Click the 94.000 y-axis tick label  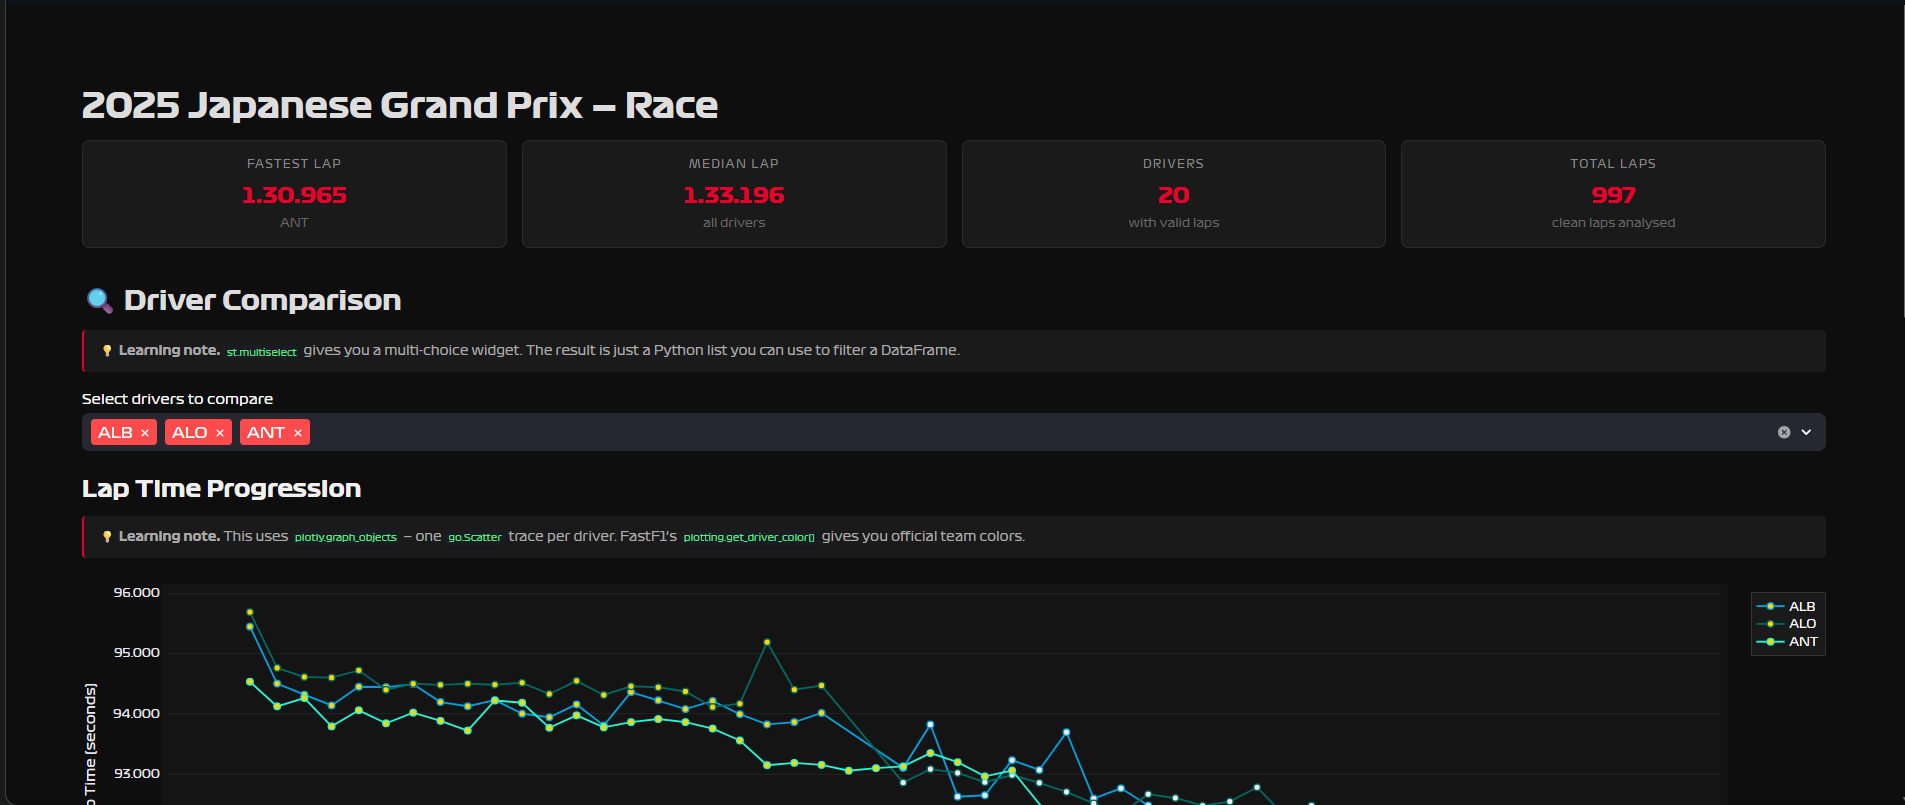[x=136, y=713]
